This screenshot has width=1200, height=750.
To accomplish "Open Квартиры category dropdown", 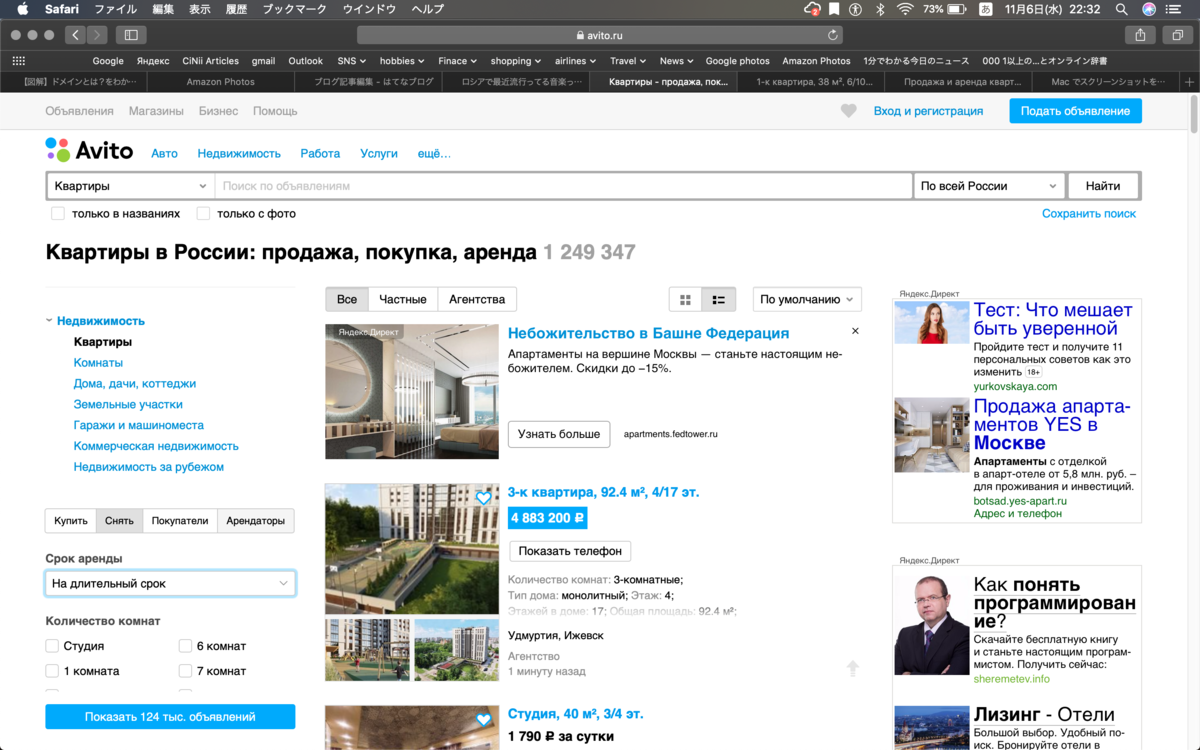I will [130, 186].
